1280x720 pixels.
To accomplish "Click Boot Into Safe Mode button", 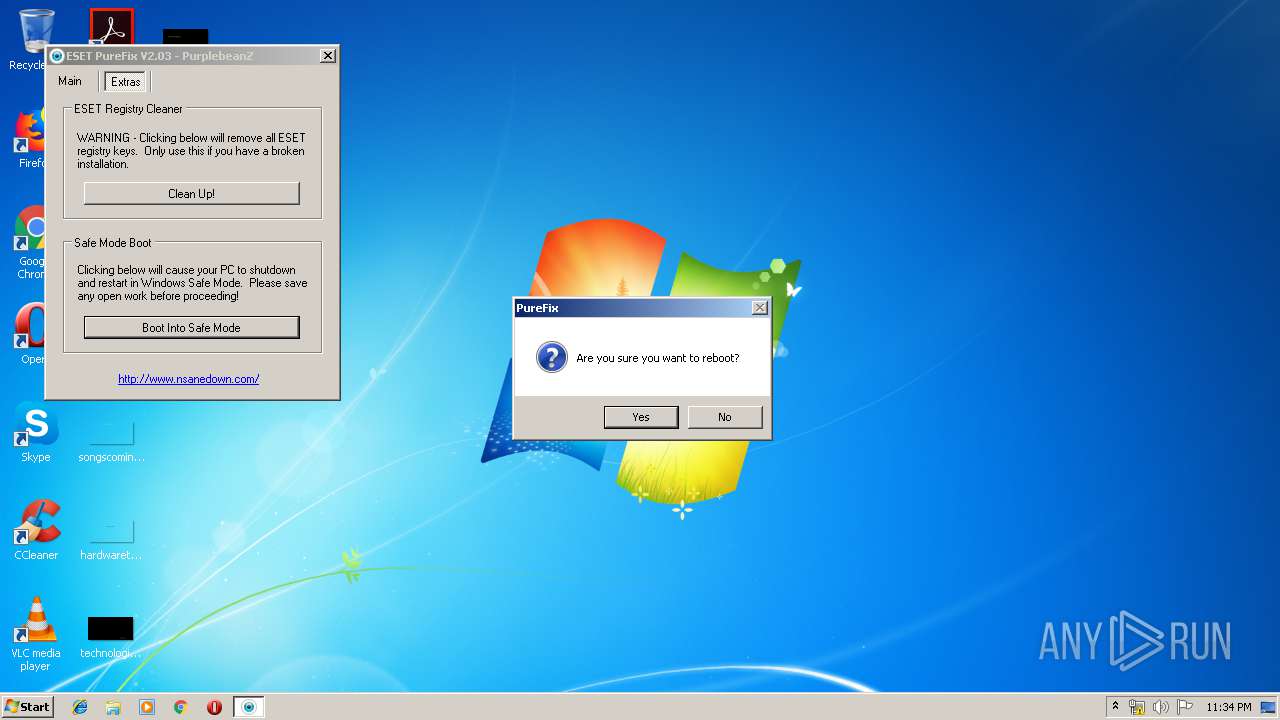I will pyautogui.click(x=191, y=327).
